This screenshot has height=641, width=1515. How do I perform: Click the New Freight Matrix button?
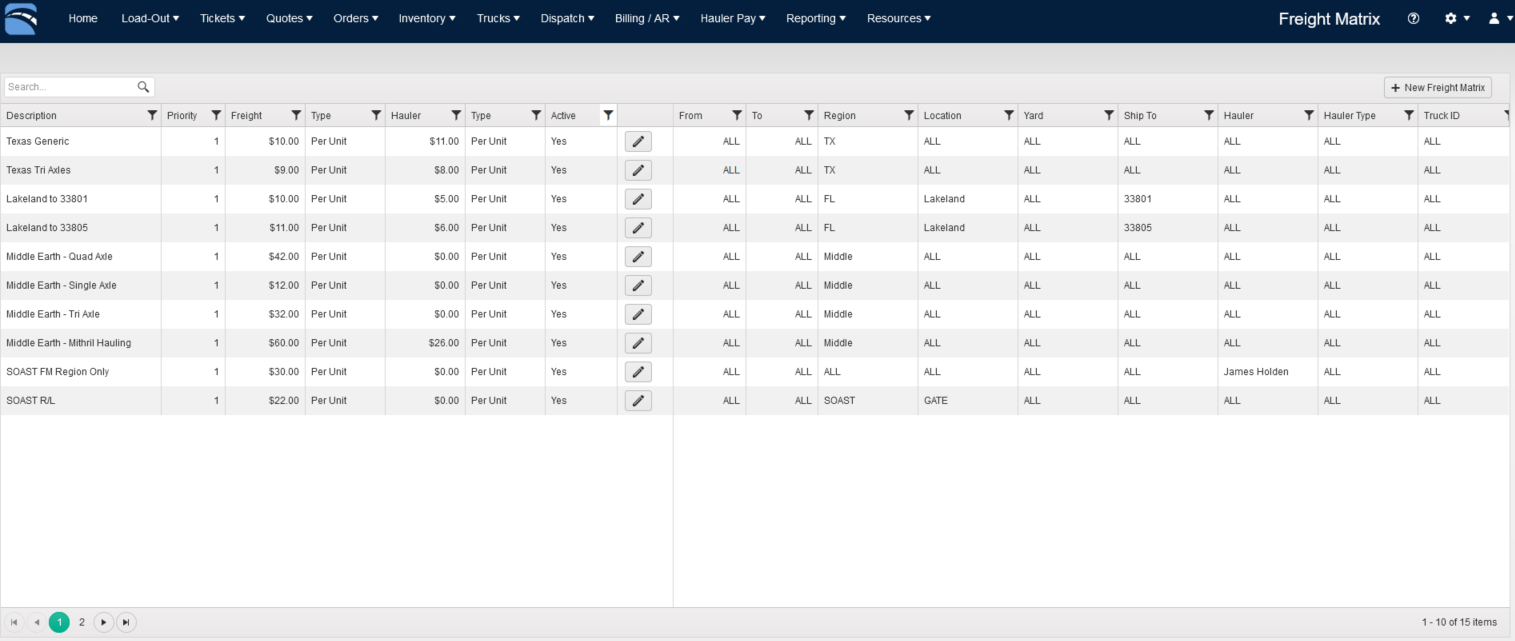(1437, 88)
